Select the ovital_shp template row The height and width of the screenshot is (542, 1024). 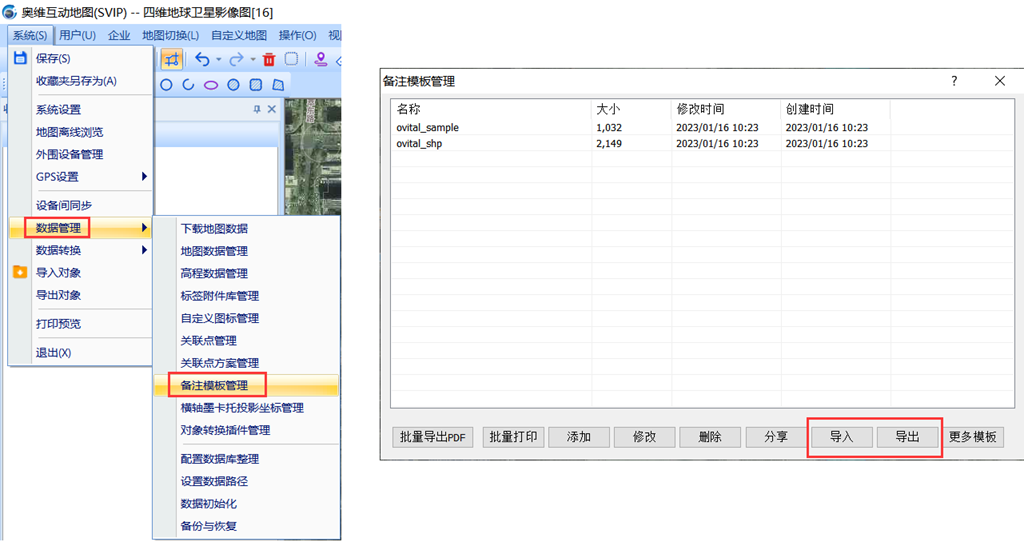pyautogui.click(x=420, y=144)
